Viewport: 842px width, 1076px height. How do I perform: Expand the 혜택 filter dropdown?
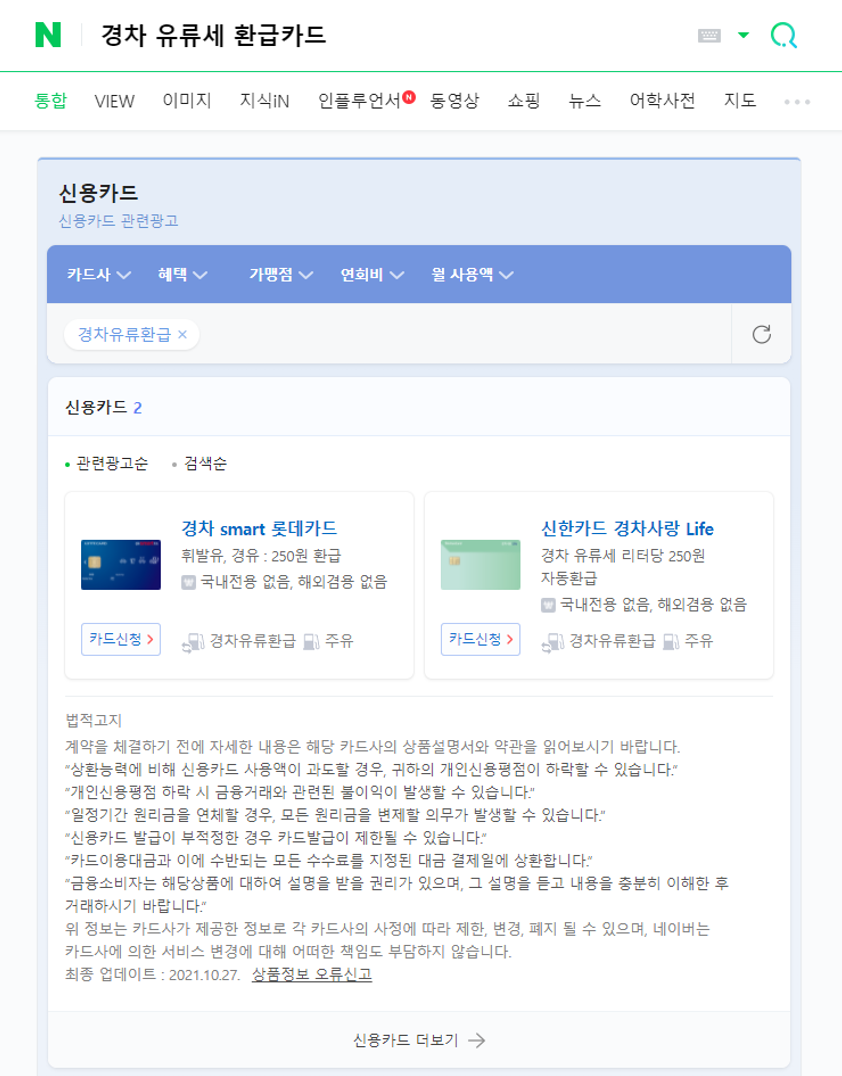point(183,274)
